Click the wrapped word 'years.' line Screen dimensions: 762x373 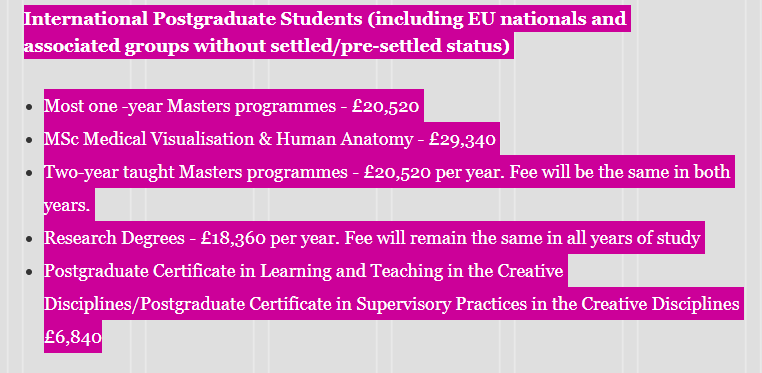(67, 205)
